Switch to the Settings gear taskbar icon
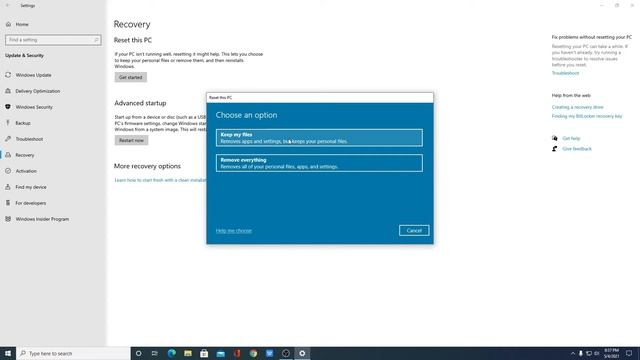The width and height of the screenshot is (640, 360). 302,353
